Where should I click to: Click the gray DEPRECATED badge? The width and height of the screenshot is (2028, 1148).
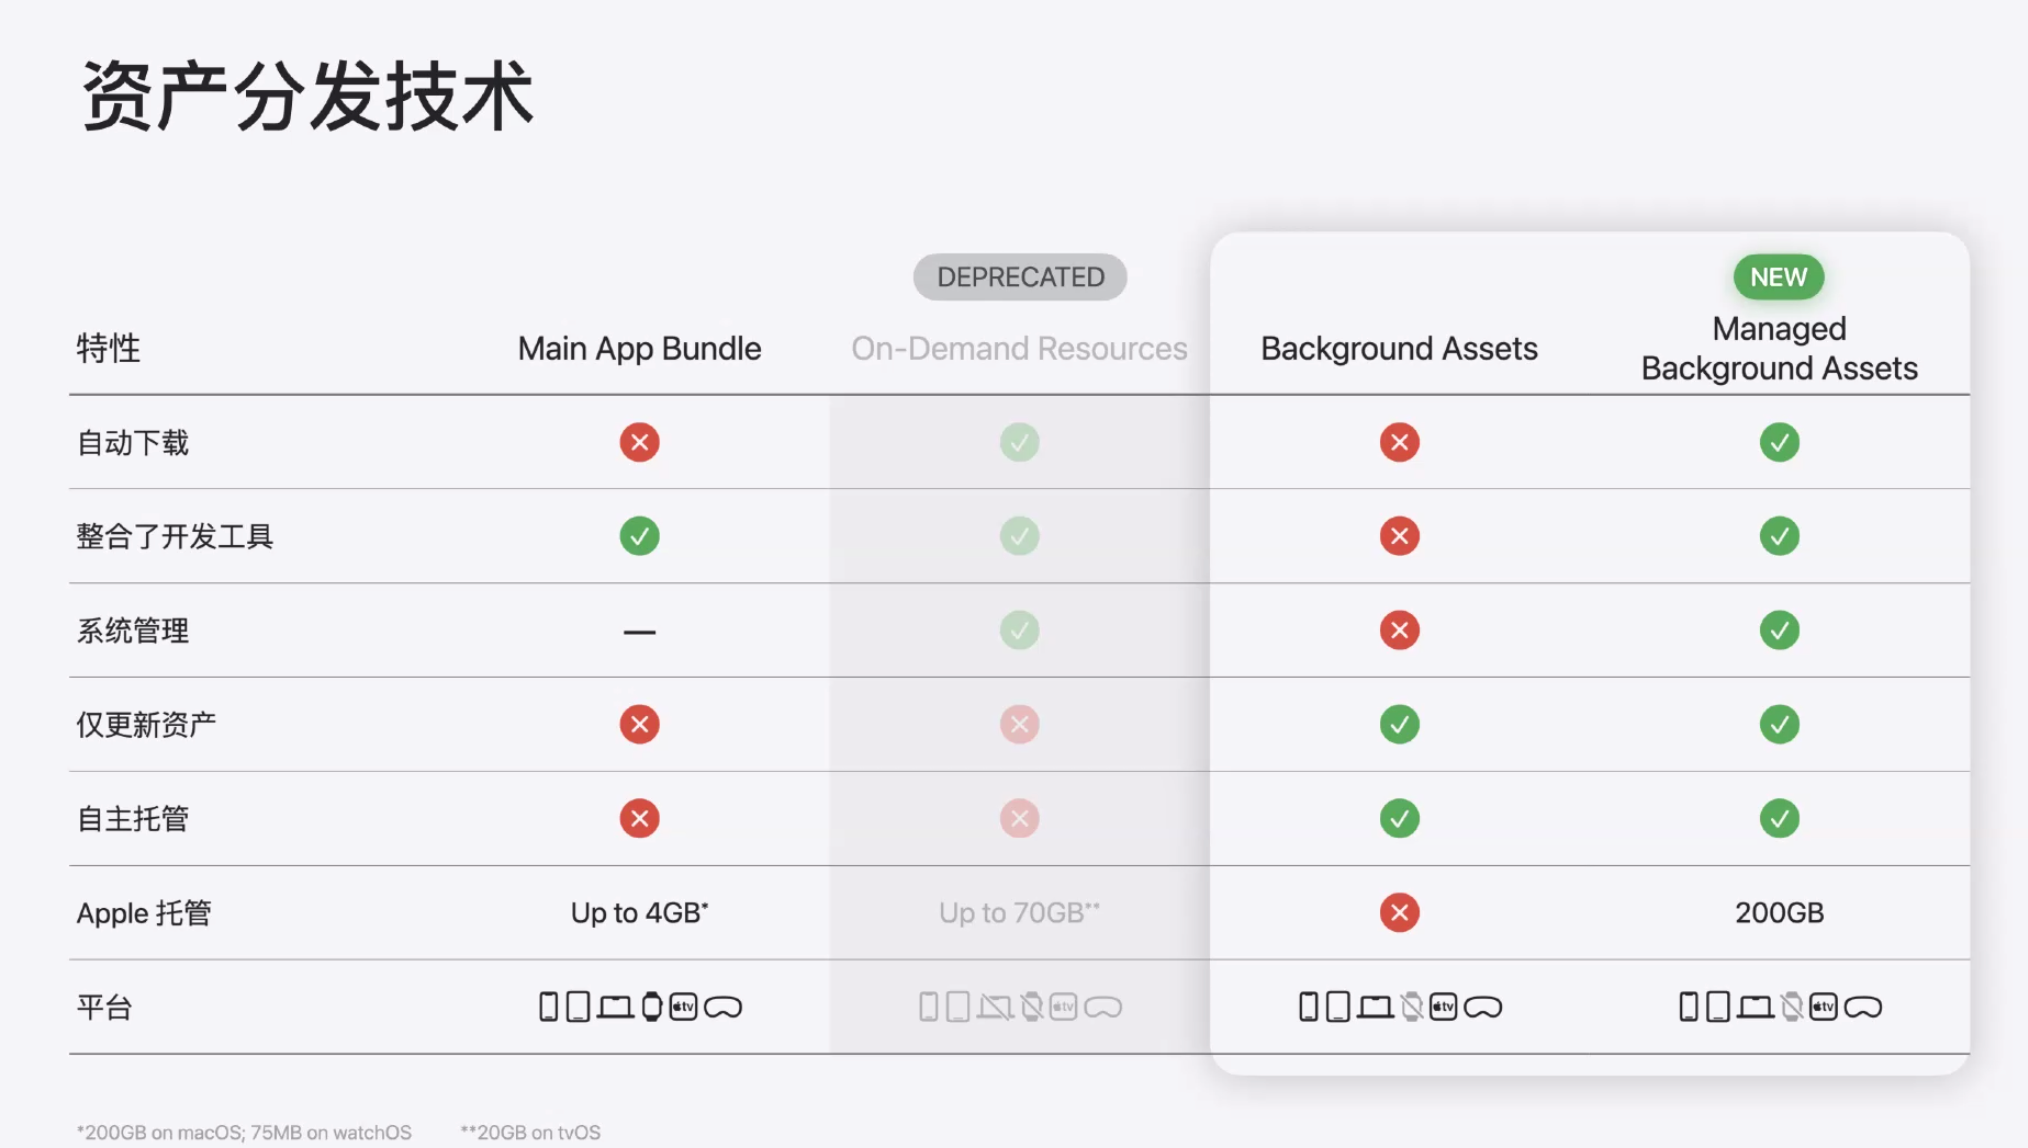pyautogui.click(x=1020, y=277)
